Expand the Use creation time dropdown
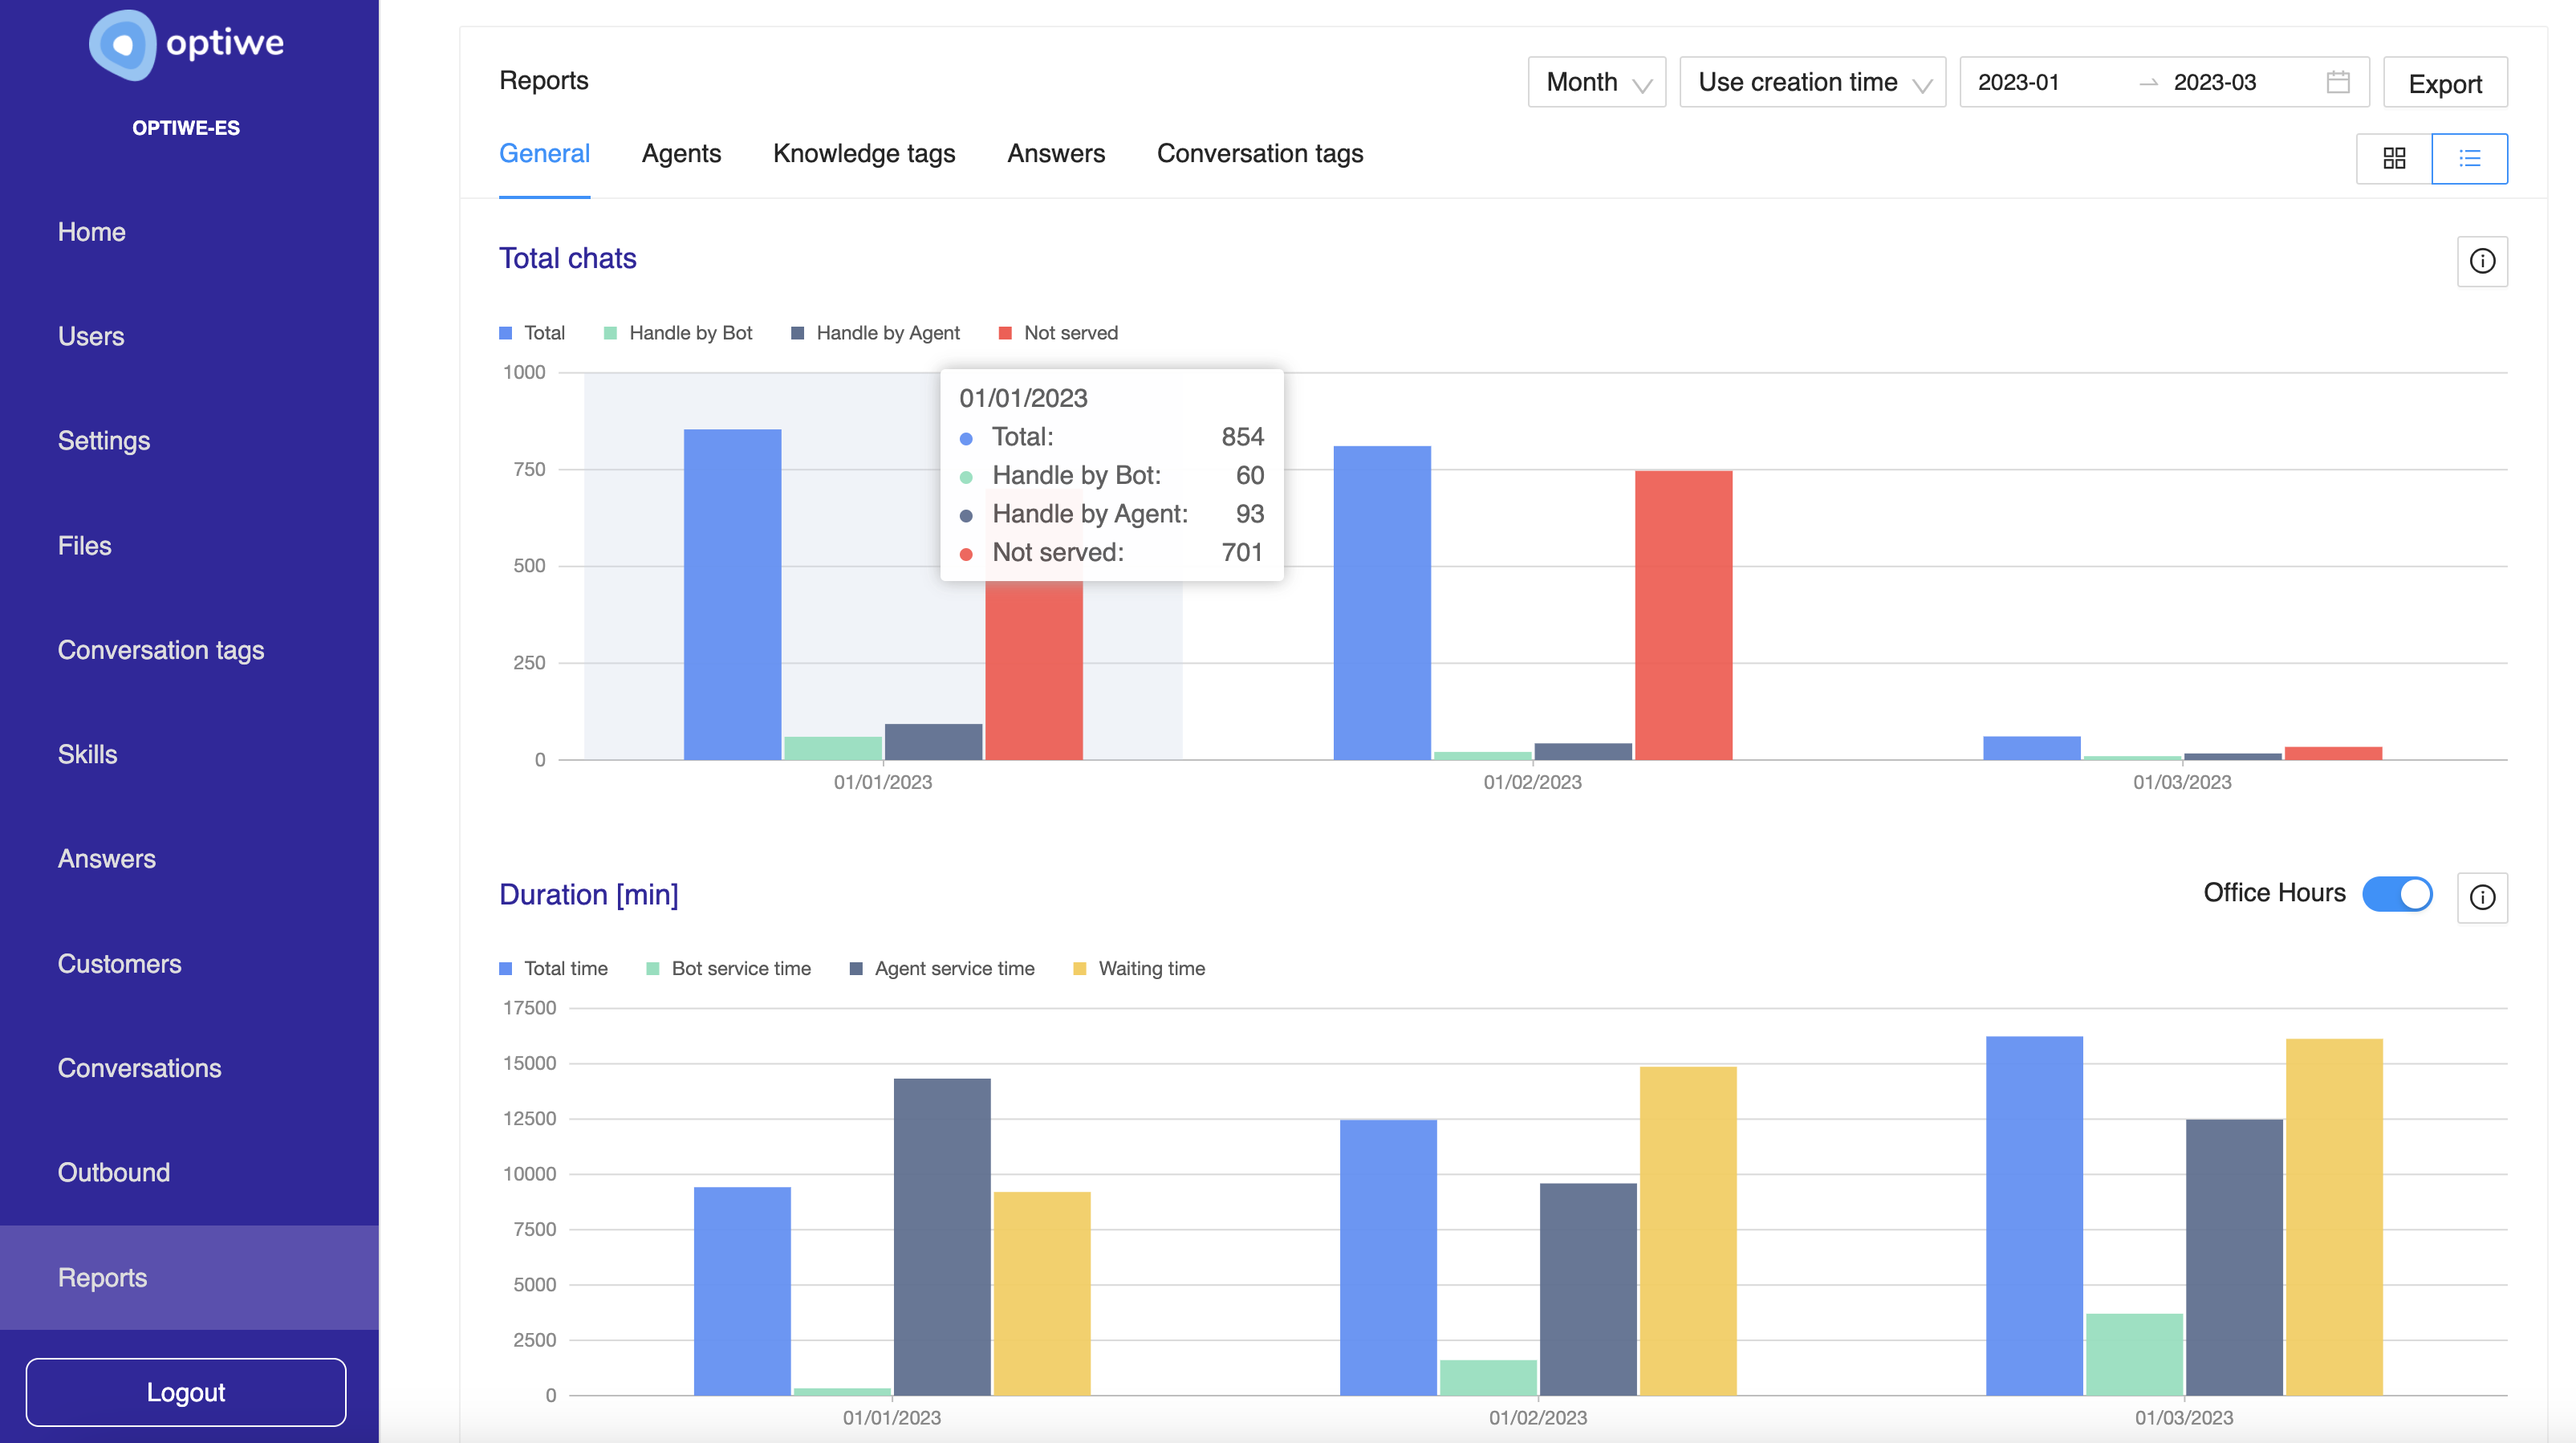 tap(1811, 82)
